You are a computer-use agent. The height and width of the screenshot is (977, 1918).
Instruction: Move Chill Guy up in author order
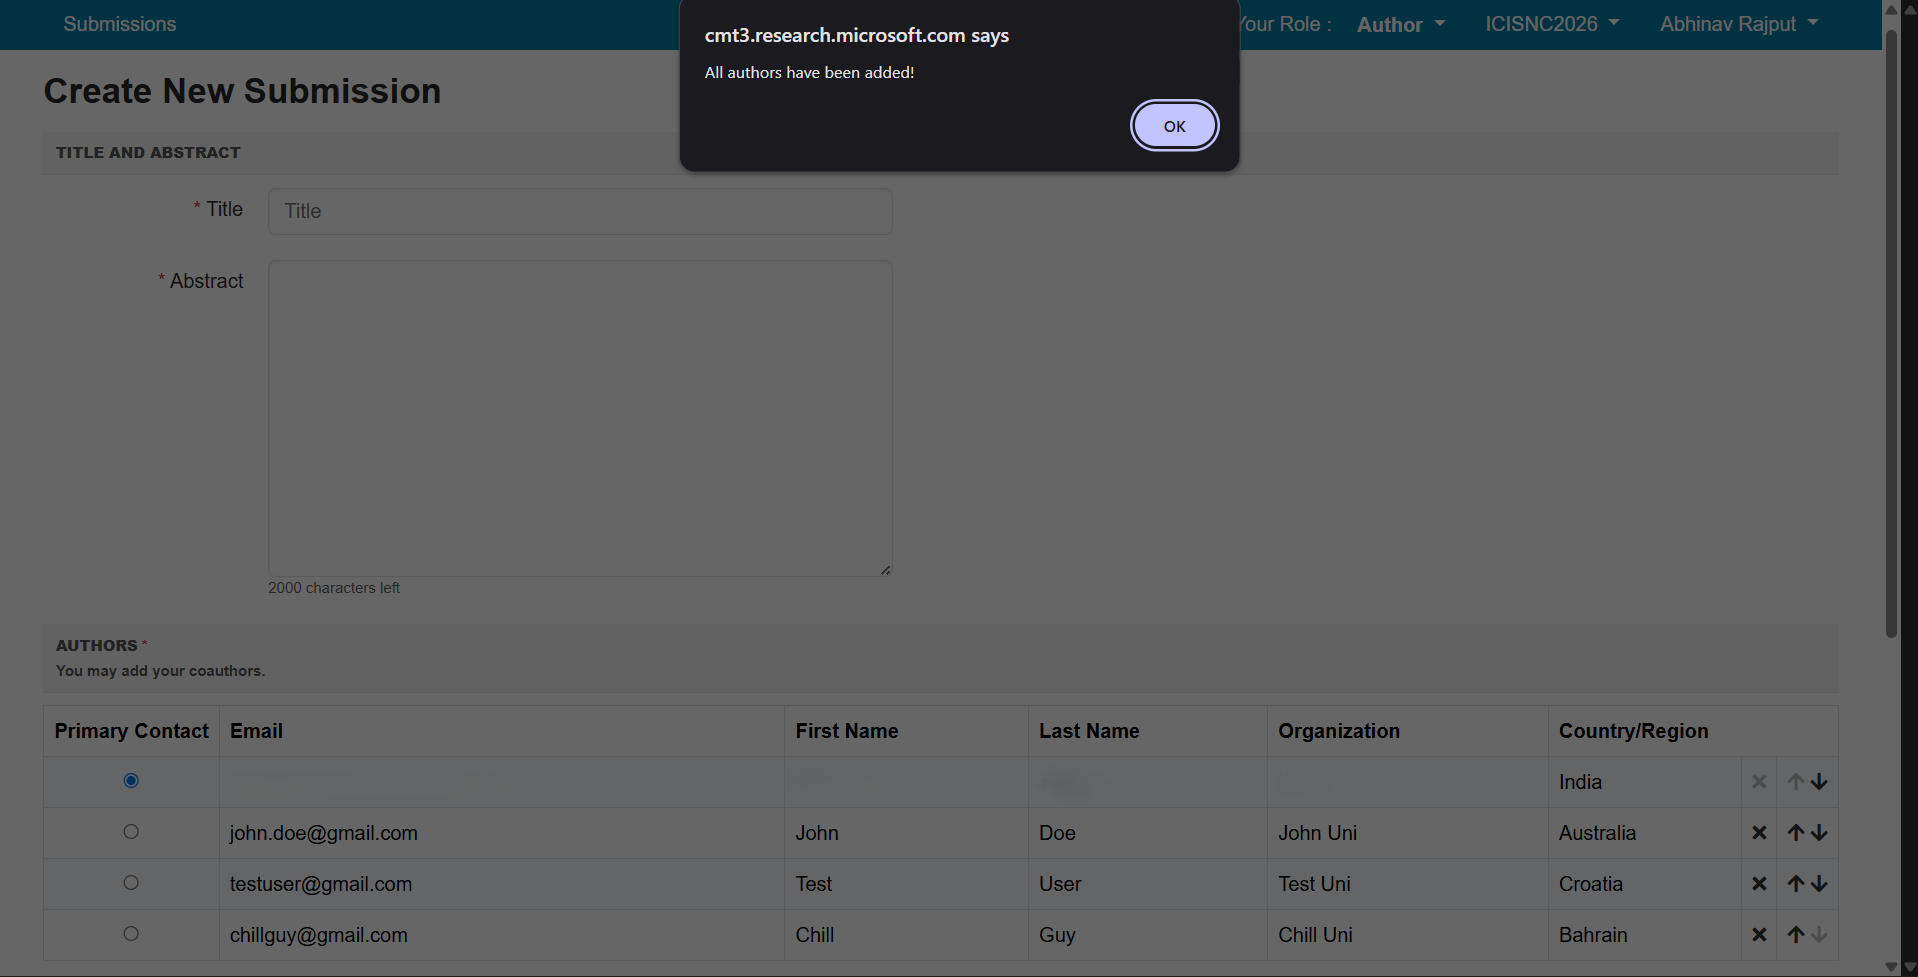[1794, 935]
